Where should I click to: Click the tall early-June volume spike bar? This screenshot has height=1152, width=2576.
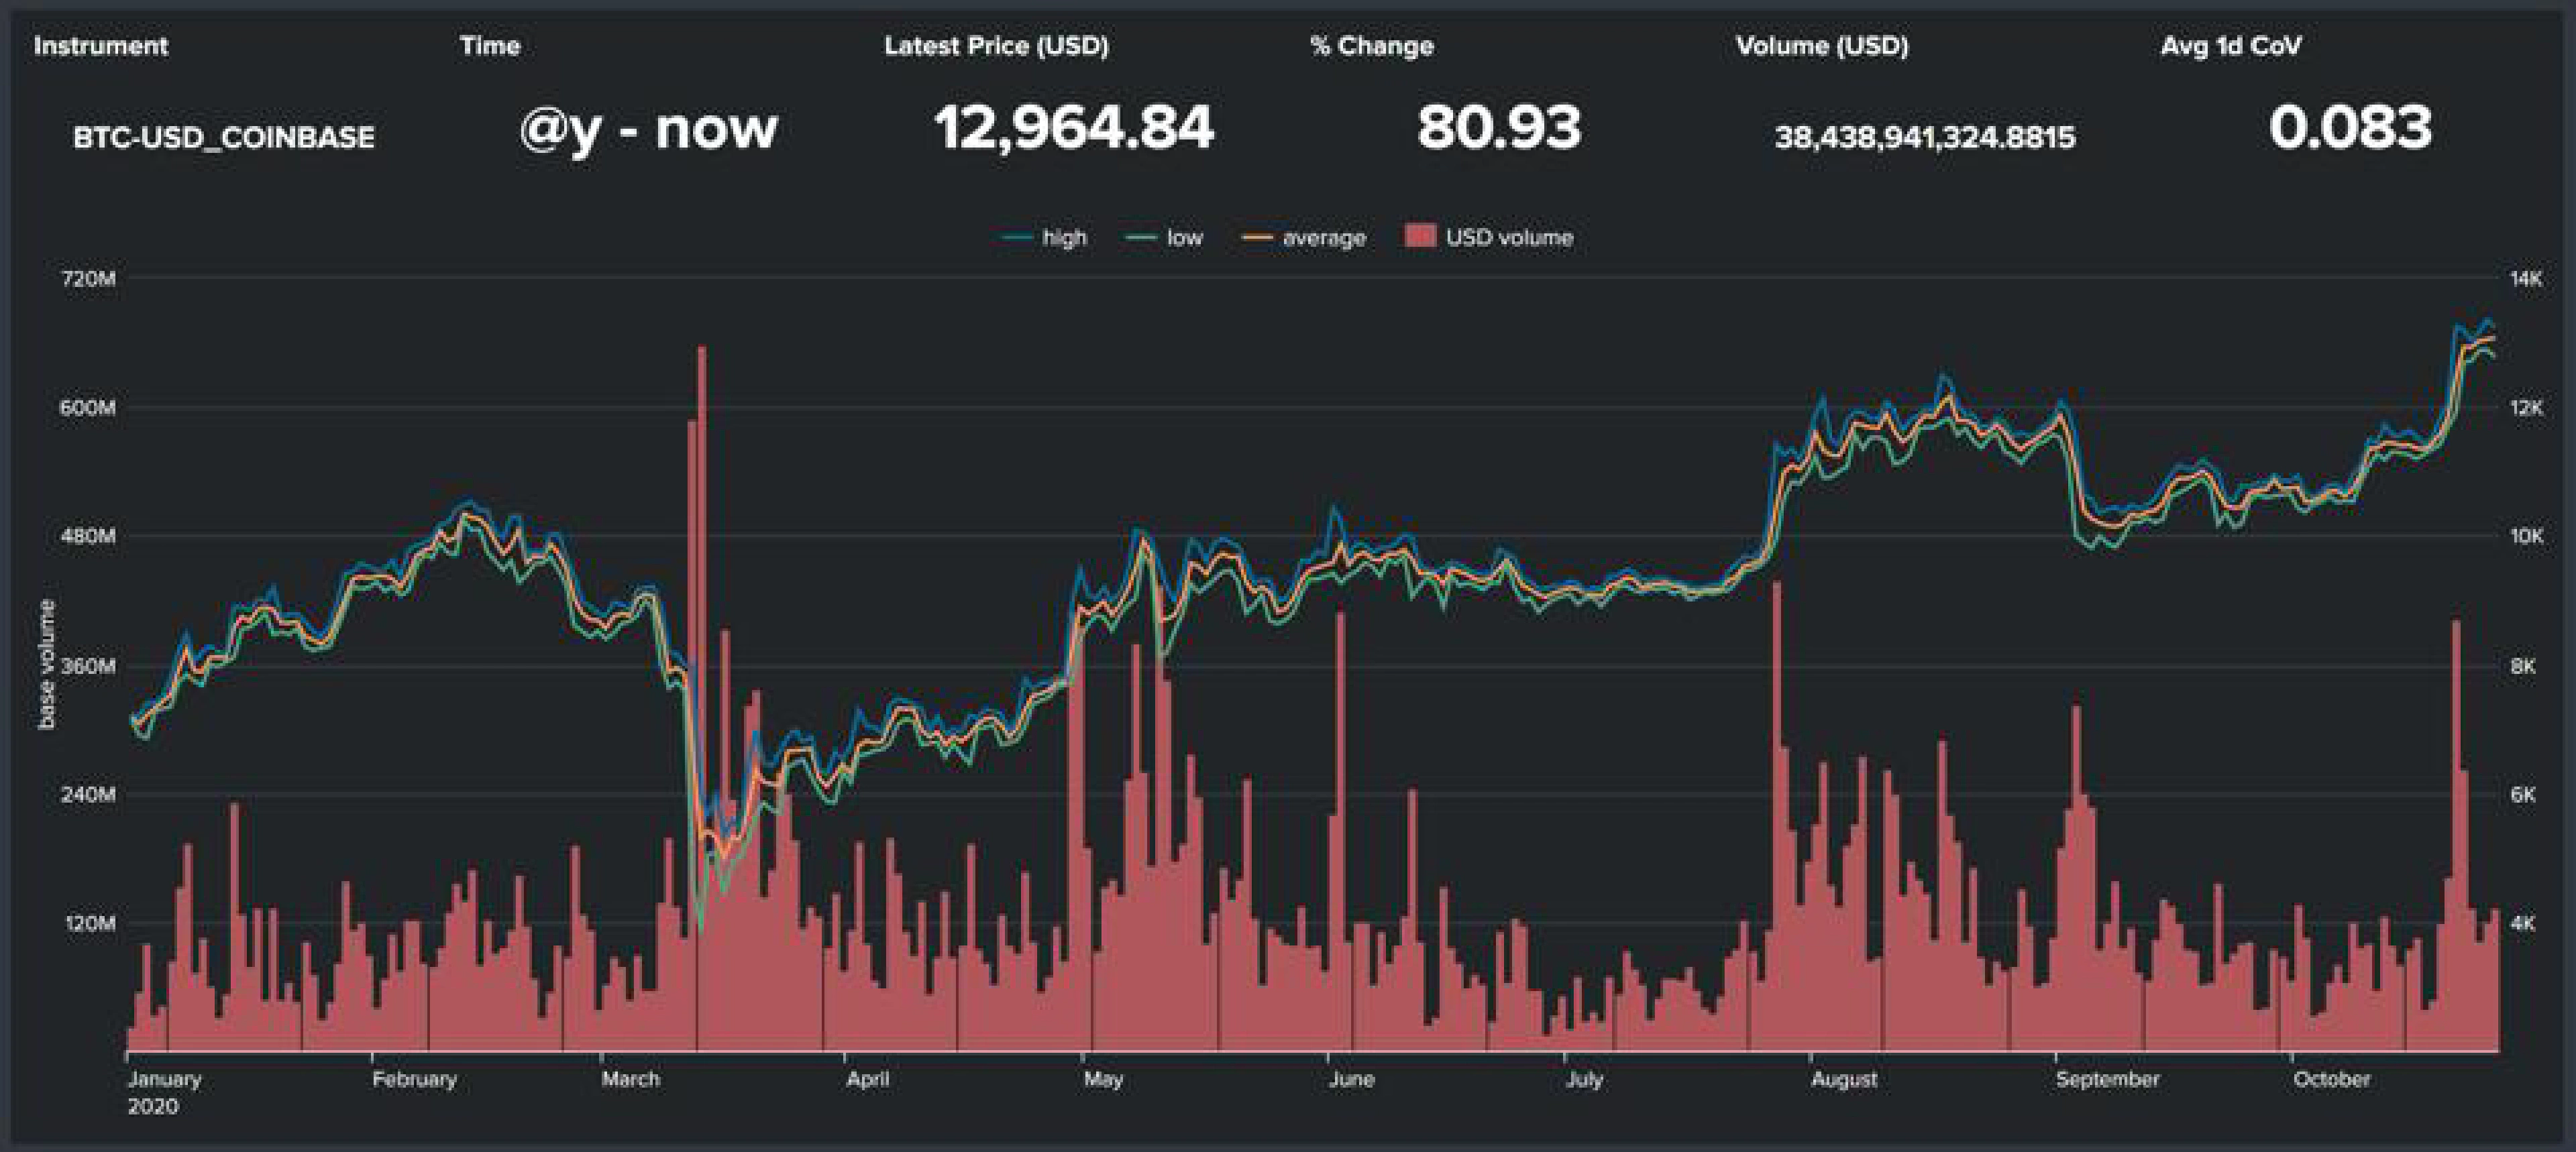(1341, 831)
